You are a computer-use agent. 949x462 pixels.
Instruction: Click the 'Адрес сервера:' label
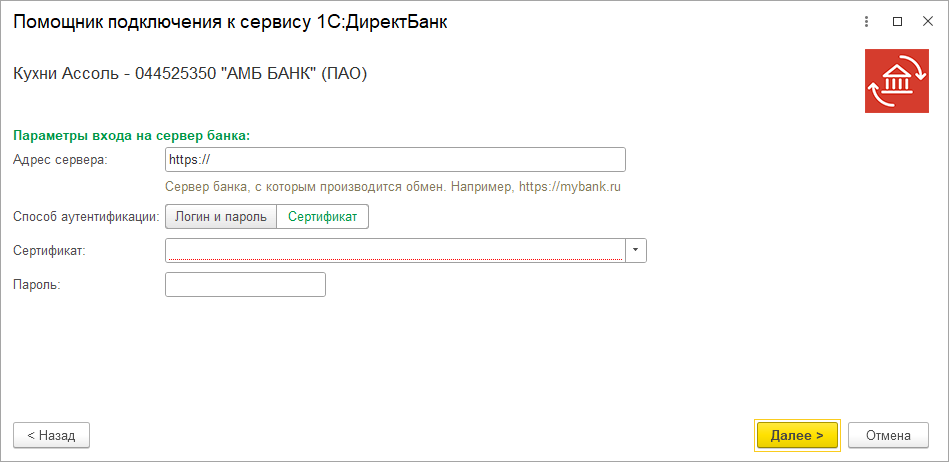coord(59,160)
